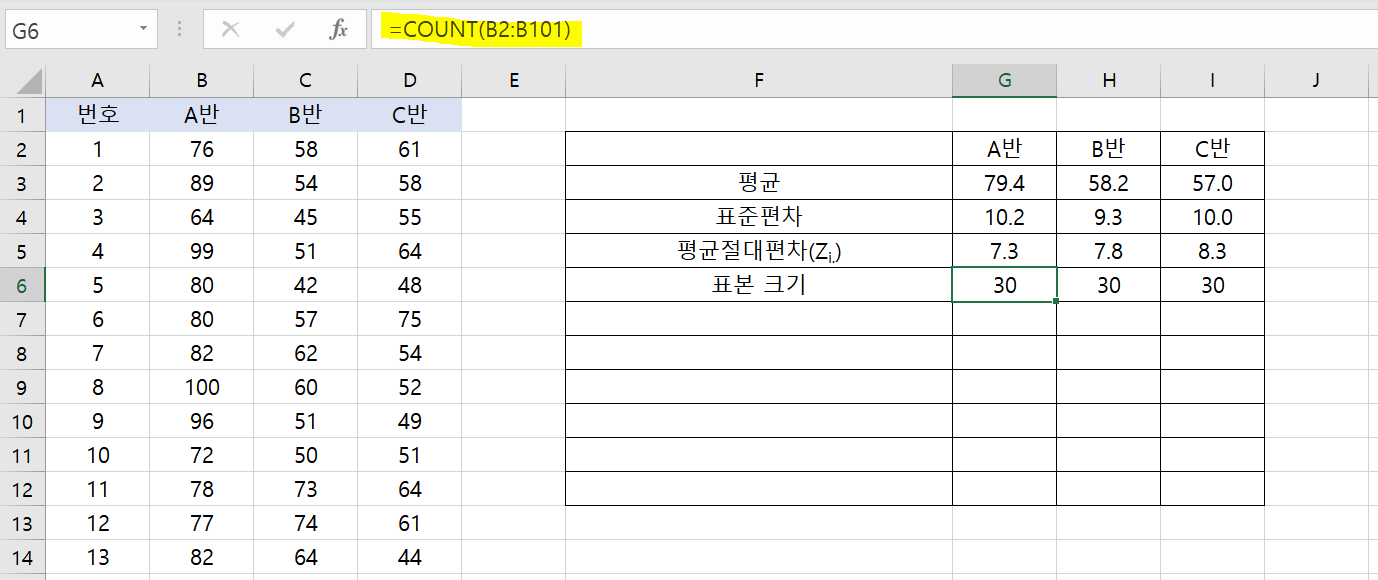Image resolution: width=1378 pixels, height=580 pixels.
Task: Select column E header
Action: (x=514, y=81)
